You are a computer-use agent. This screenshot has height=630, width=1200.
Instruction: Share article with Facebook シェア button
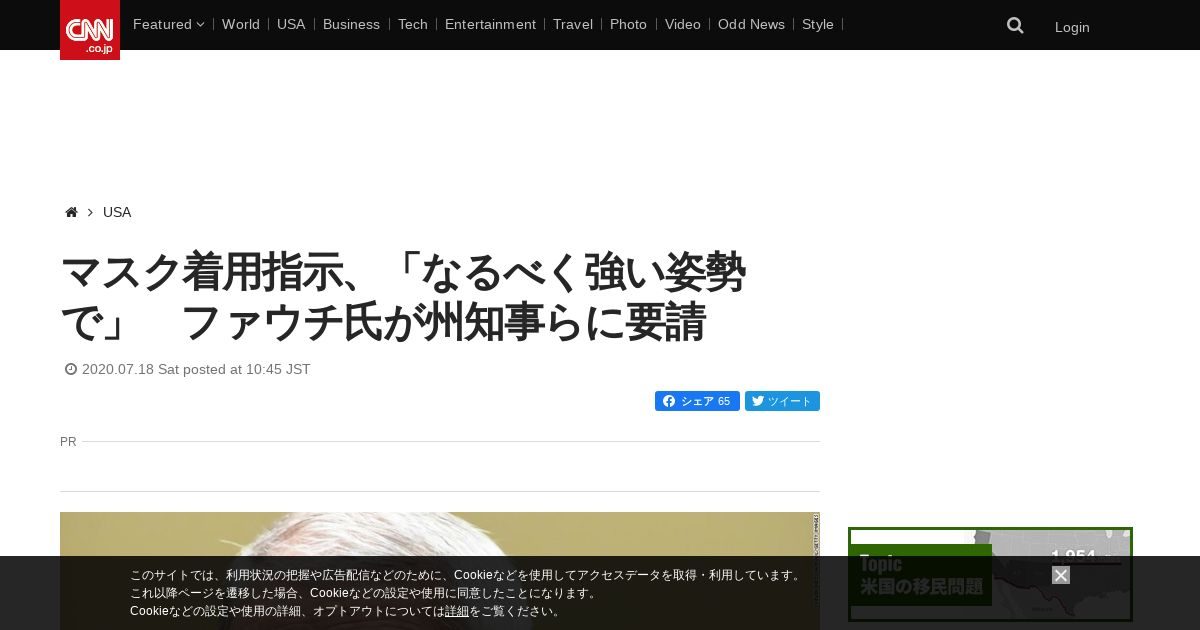pos(697,401)
